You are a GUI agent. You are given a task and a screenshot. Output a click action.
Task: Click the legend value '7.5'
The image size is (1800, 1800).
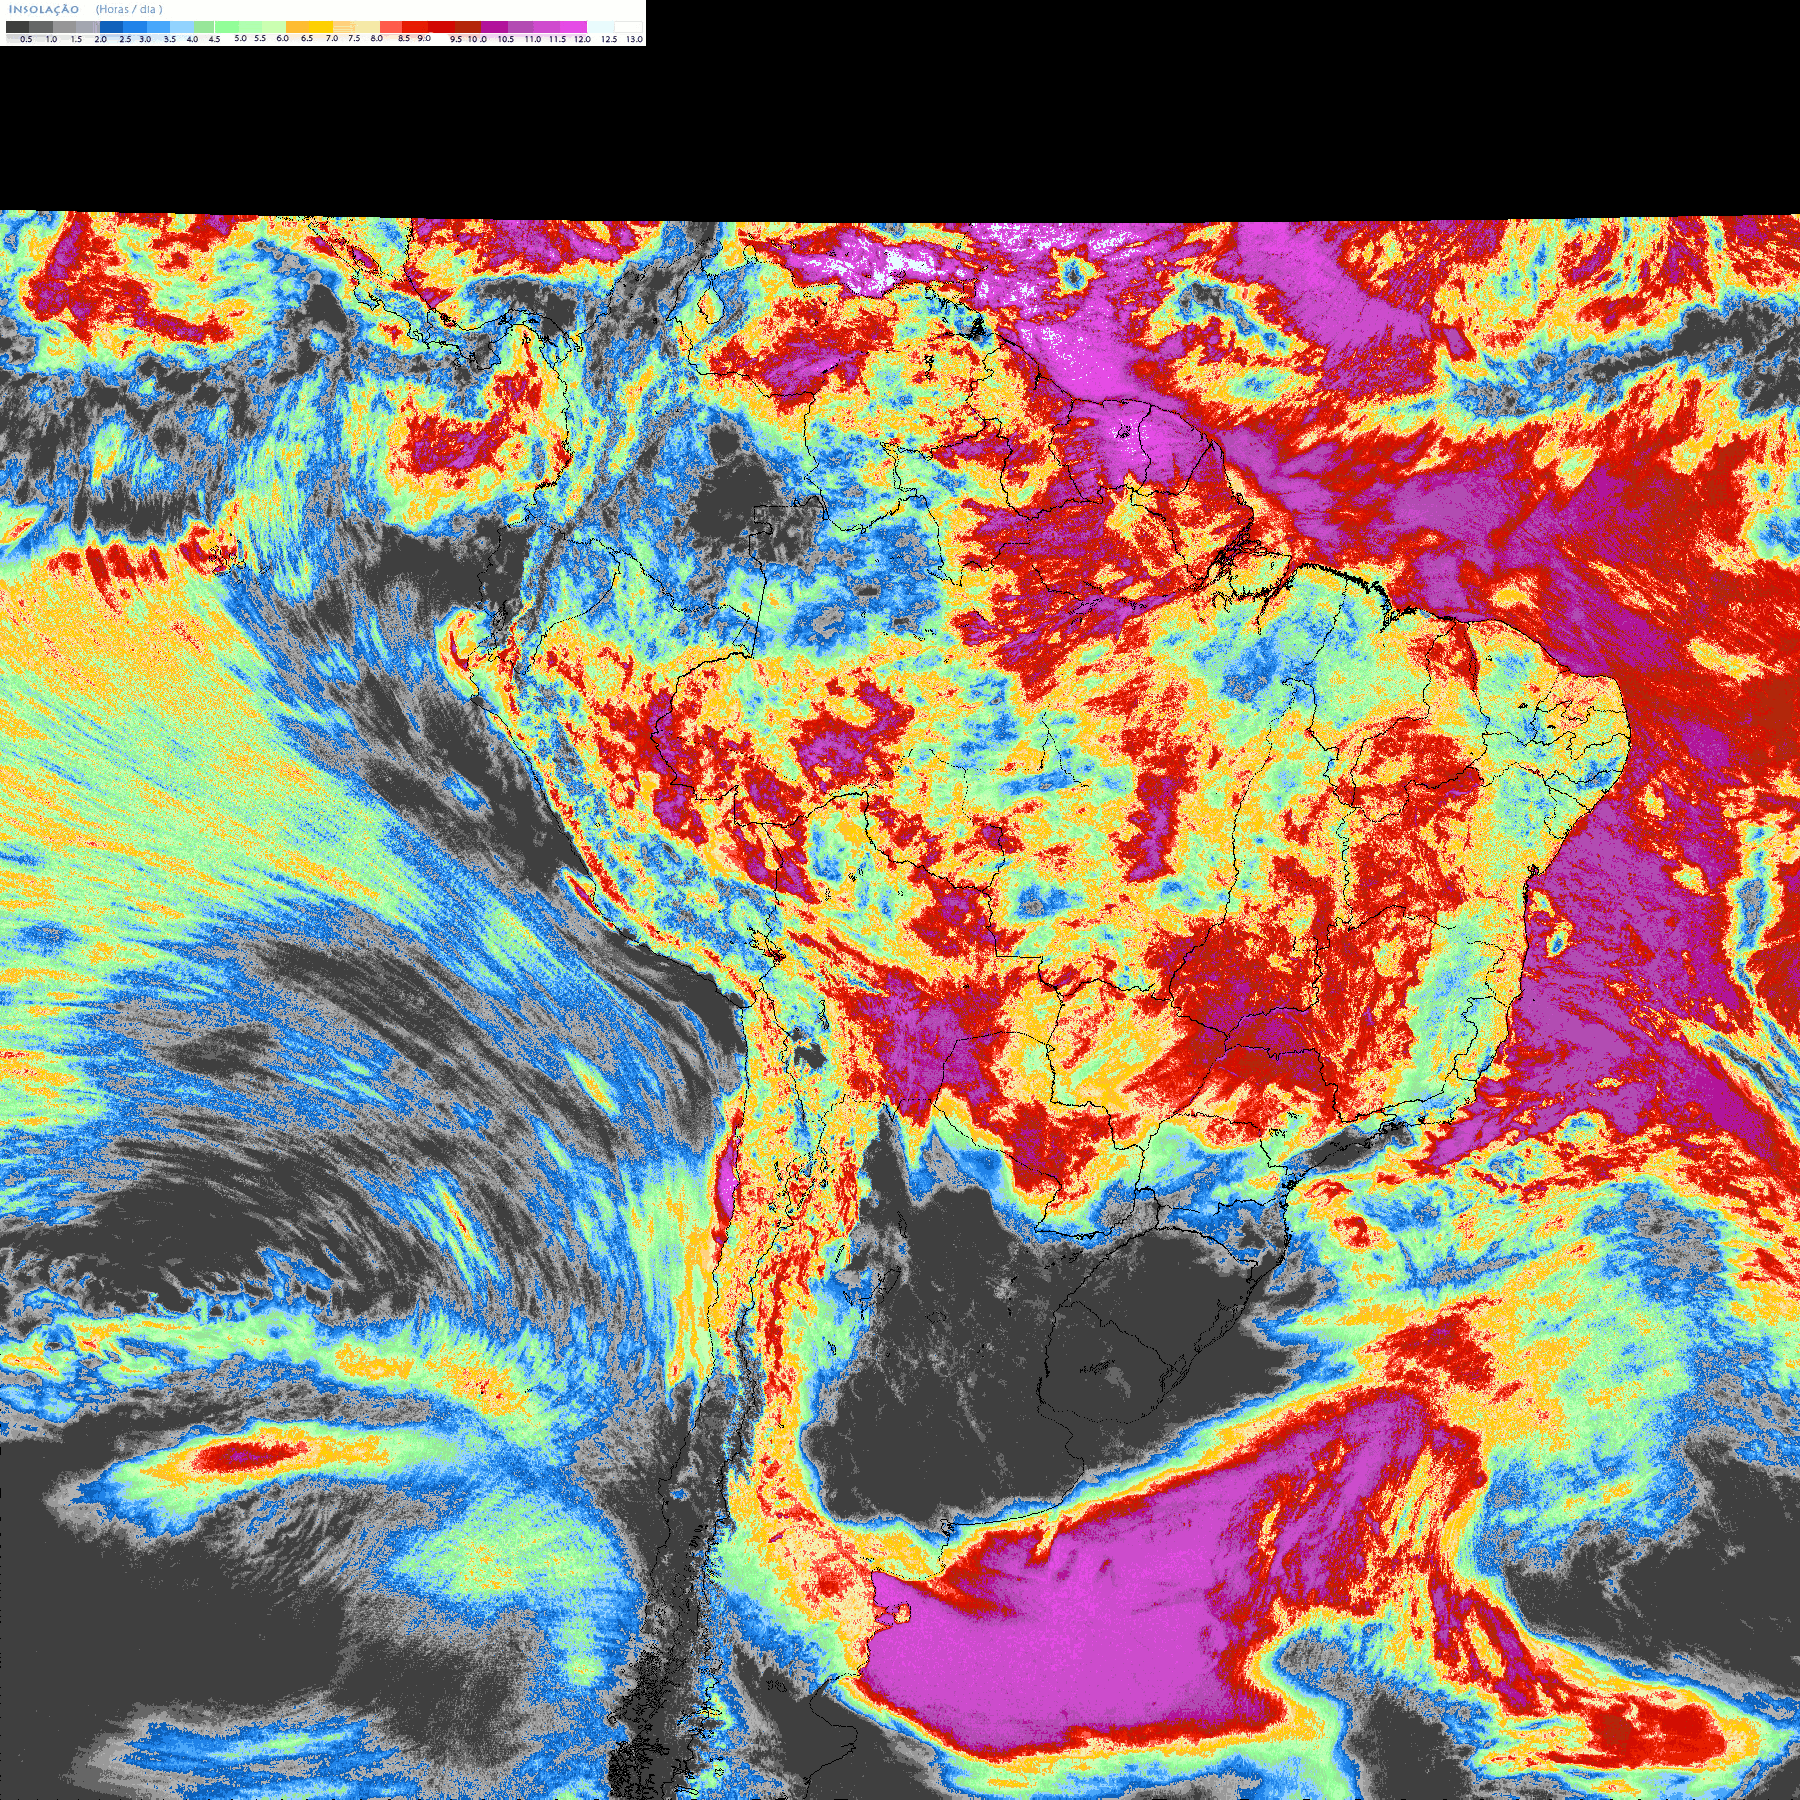354,38
